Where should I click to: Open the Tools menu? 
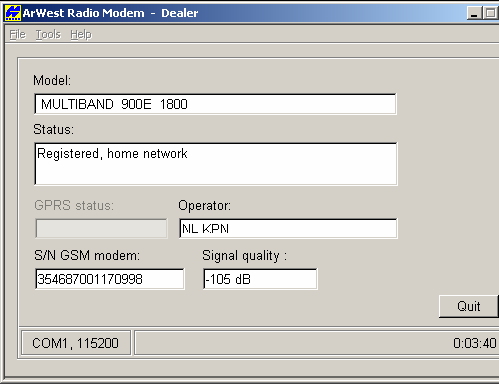[48, 34]
